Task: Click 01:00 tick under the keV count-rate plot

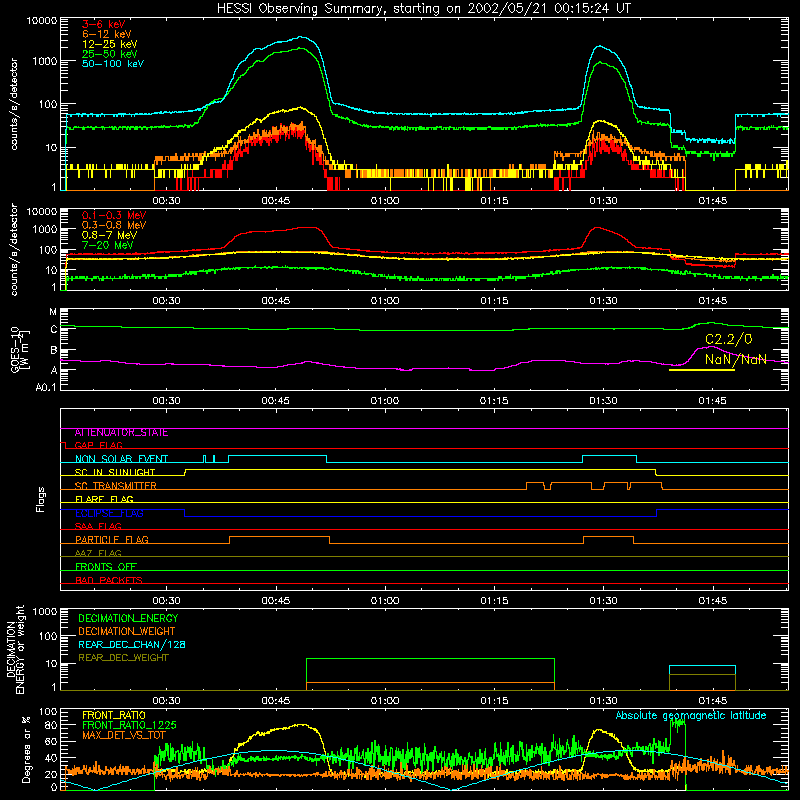Action: pyautogui.click(x=385, y=201)
